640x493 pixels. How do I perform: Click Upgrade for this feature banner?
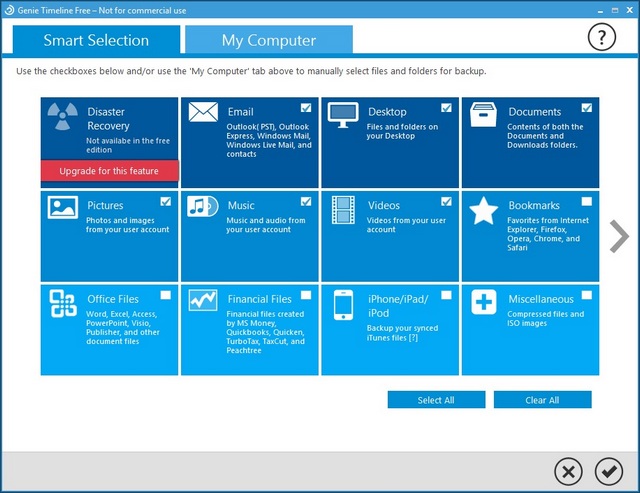pos(109,171)
